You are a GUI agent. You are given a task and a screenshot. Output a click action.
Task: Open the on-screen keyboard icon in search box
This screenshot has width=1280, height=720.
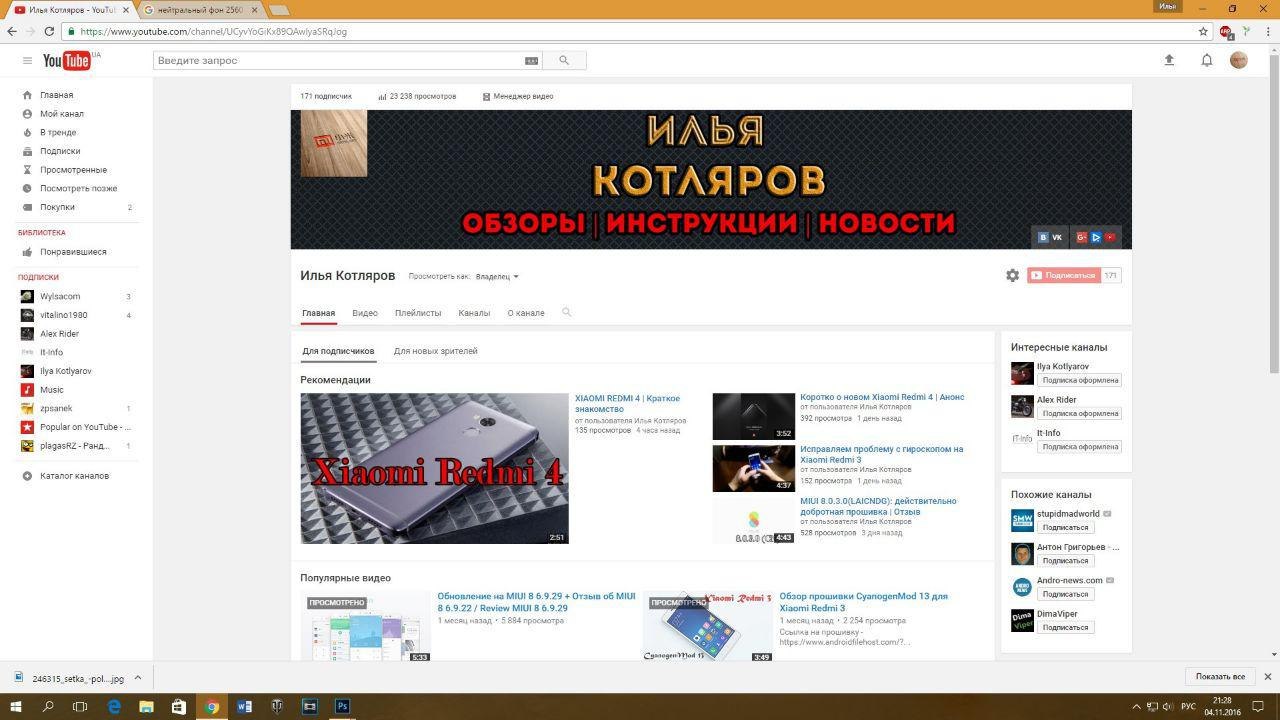pyautogui.click(x=531, y=61)
